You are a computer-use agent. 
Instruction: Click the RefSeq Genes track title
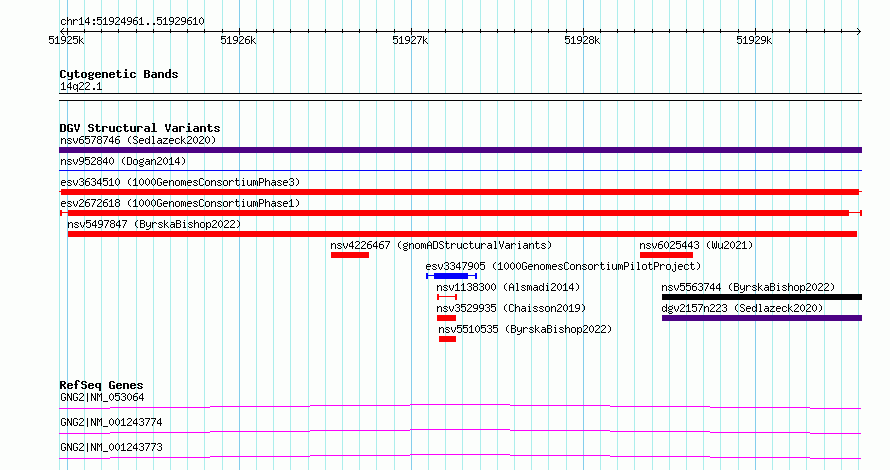click(x=101, y=385)
